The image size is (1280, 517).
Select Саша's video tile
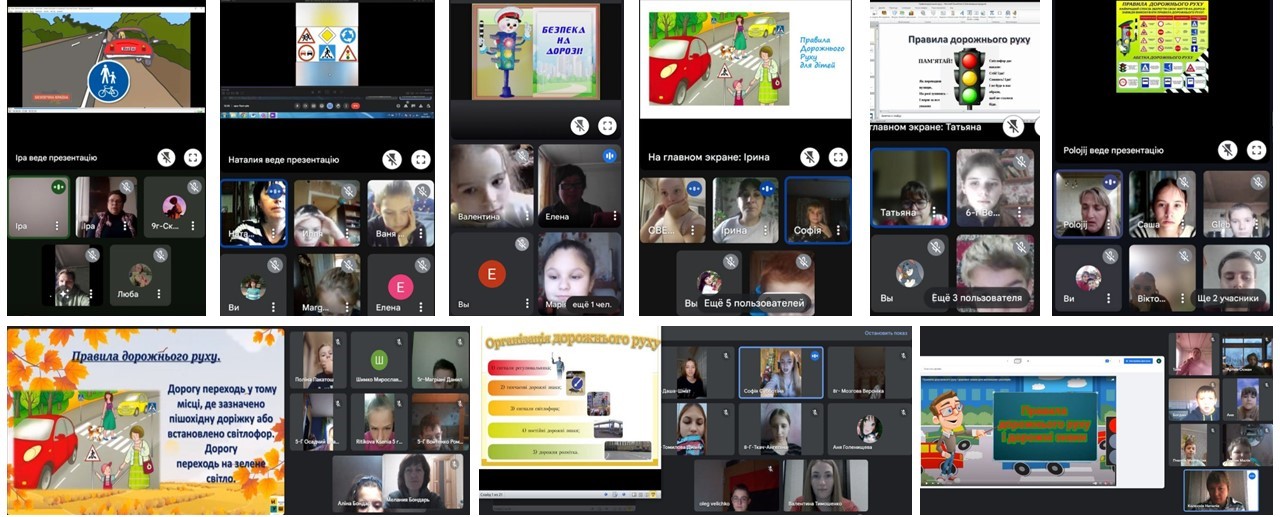(x=1161, y=204)
